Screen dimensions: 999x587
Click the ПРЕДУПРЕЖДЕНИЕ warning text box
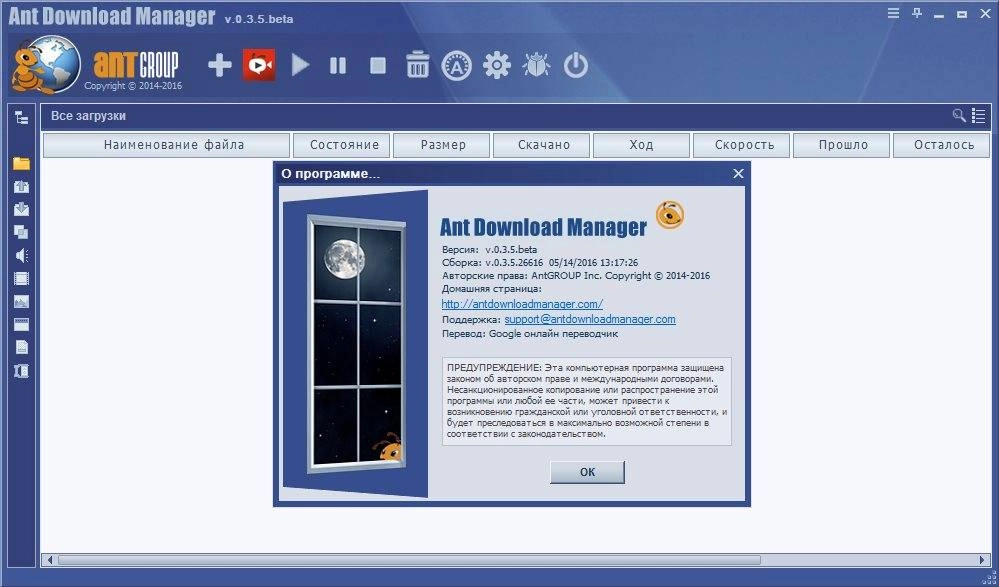[587, 401]
